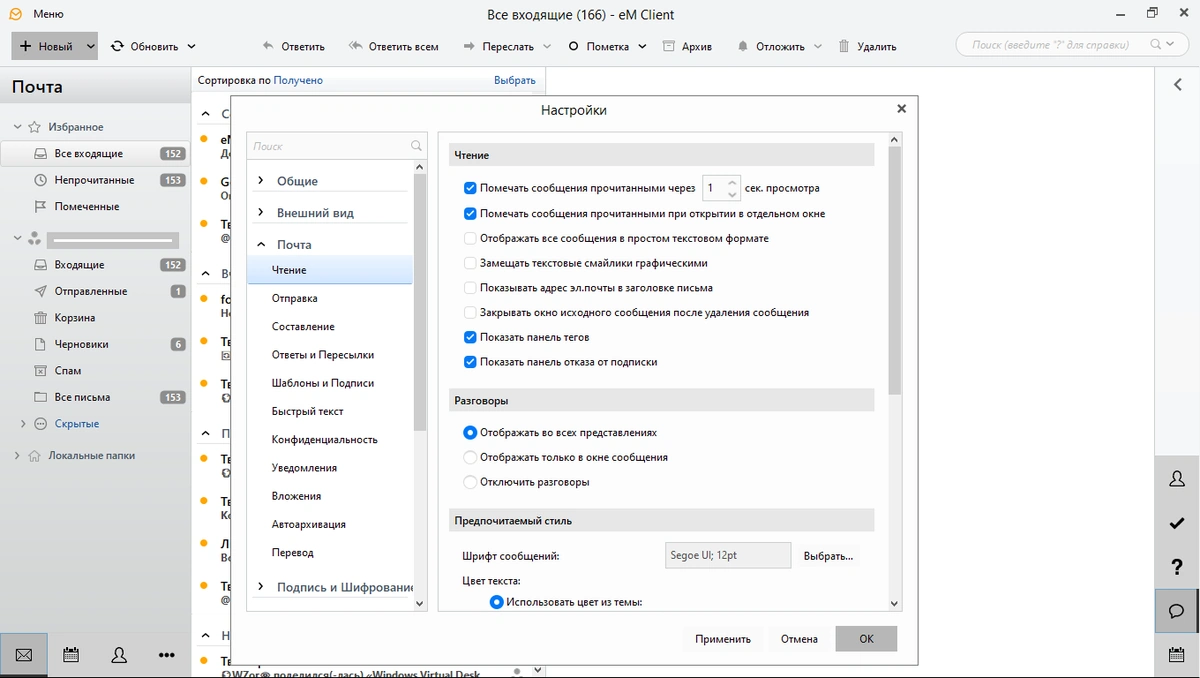
Task: Expand Подпись и Шифрование section
Action: 261,587
